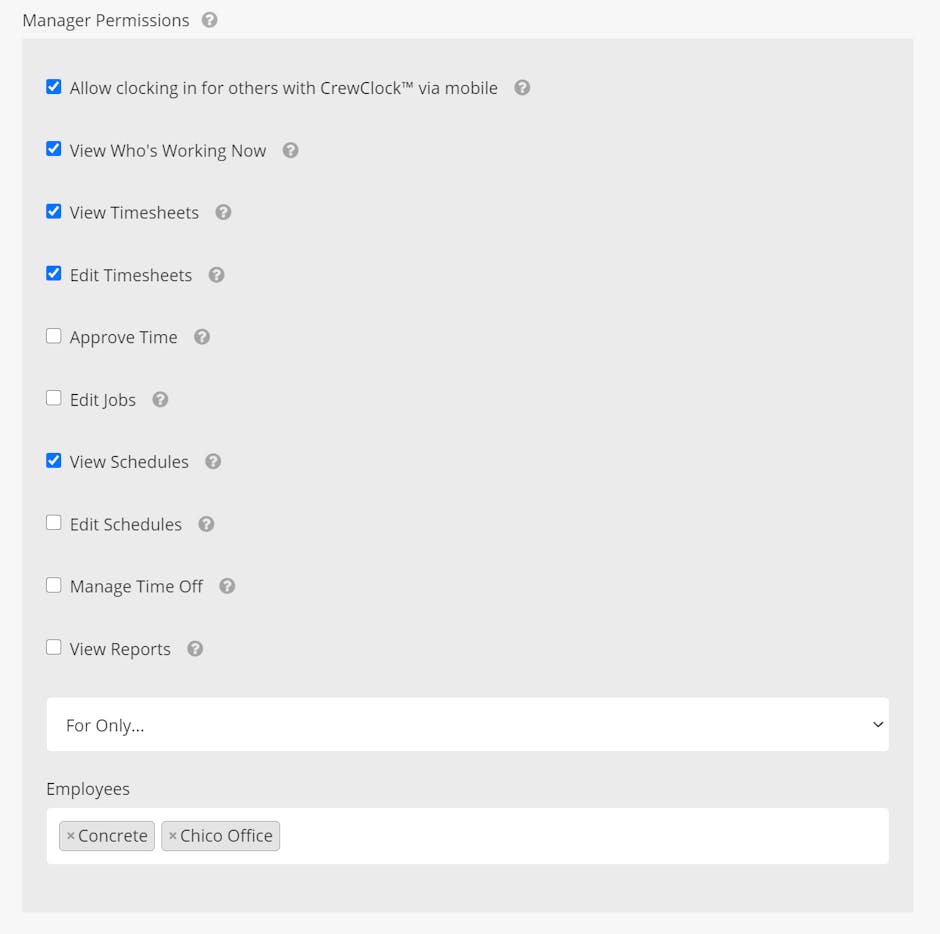Disable the Edit Timesheets checkbox
This screenshot has height=934, width=940.
point(54,274)
